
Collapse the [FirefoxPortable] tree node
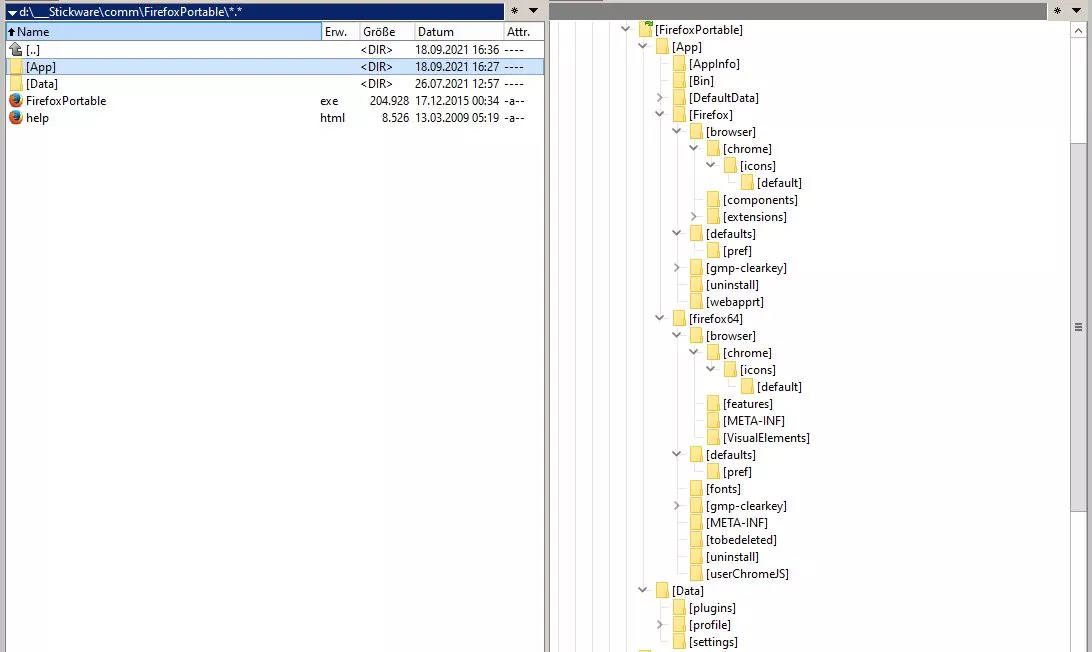point(625,29)
